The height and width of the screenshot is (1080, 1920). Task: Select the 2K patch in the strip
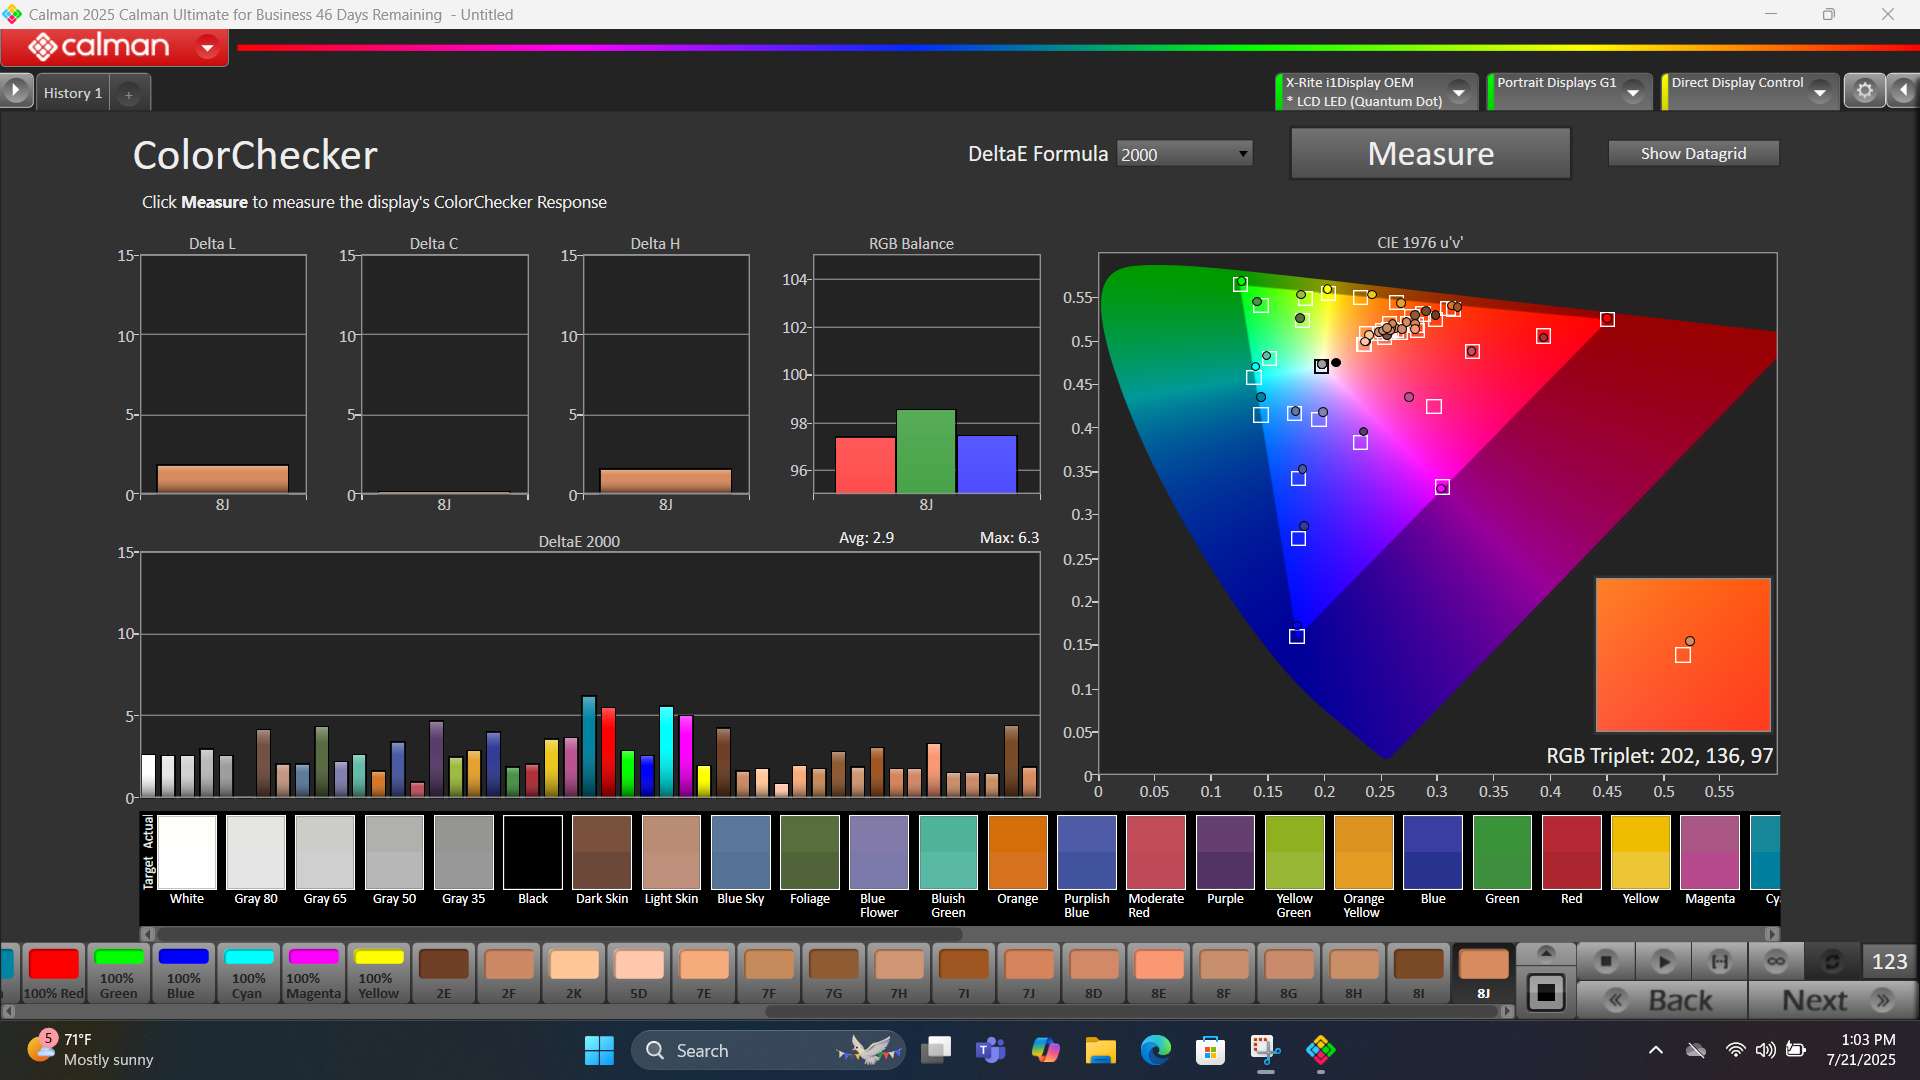pos(574,973)
